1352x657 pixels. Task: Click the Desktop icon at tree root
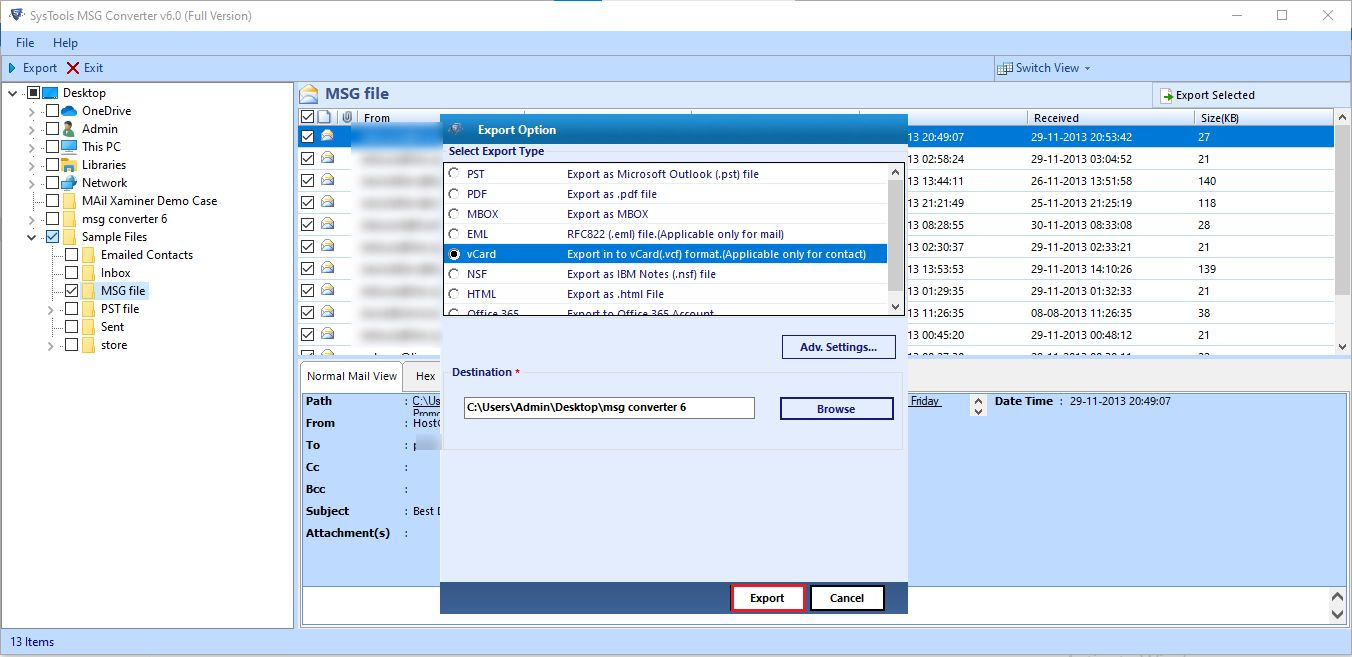(50, 93)
